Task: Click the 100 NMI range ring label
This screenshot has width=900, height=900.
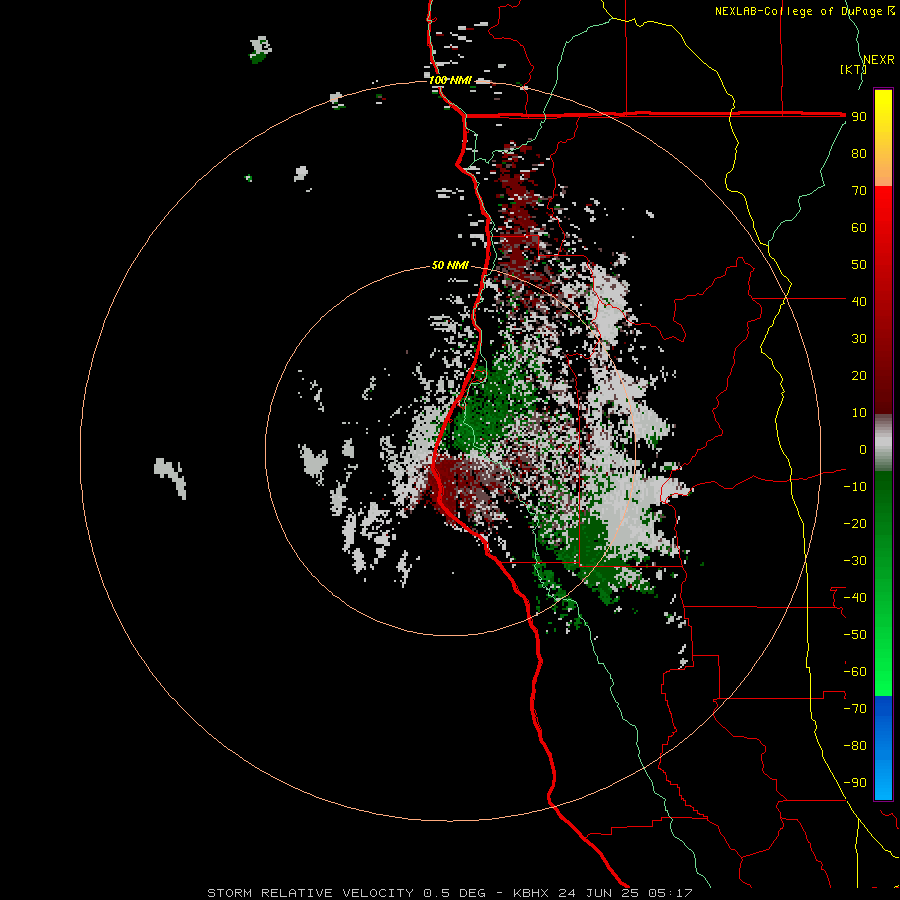Action: [451, 80]
